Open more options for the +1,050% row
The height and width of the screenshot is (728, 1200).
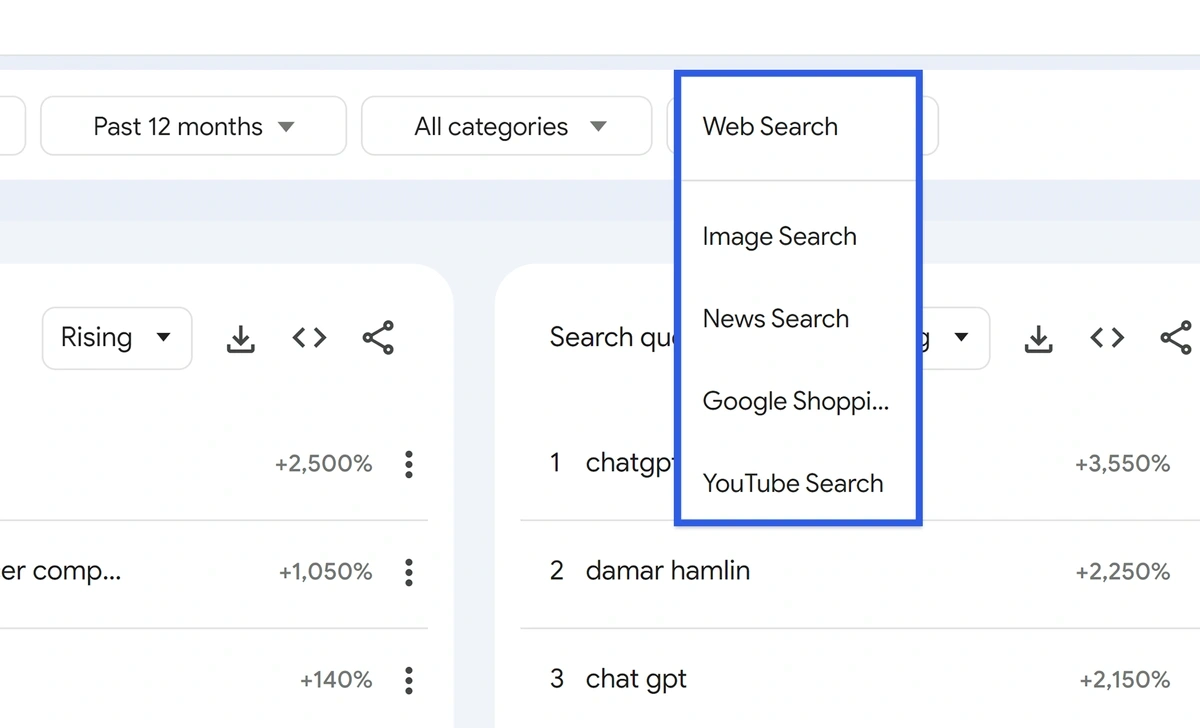[x=408, y=572]
